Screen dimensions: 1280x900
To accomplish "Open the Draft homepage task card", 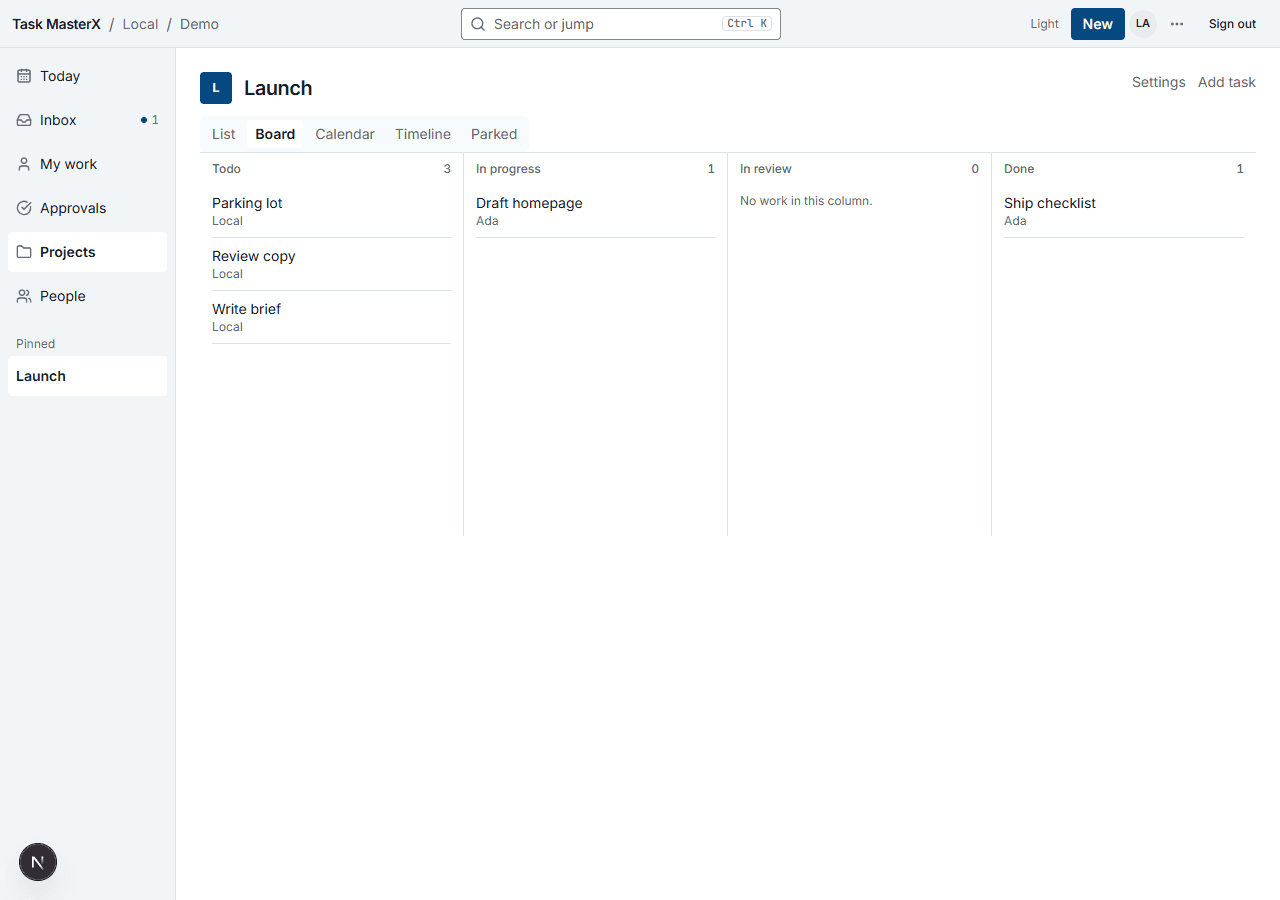I will tap(595, 211).
